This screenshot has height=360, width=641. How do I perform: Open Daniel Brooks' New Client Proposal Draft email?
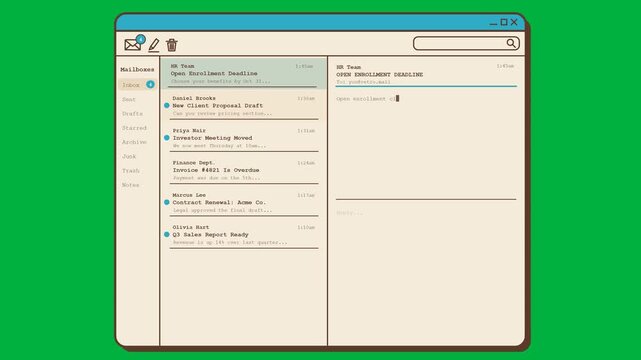tap(244, 105)
